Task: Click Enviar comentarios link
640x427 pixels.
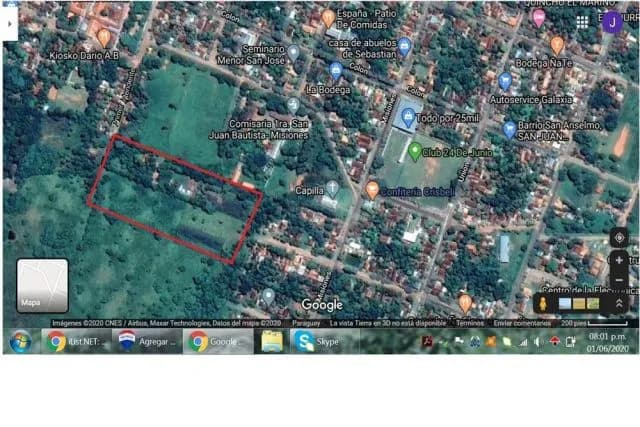Action: (x=522, y=323)
